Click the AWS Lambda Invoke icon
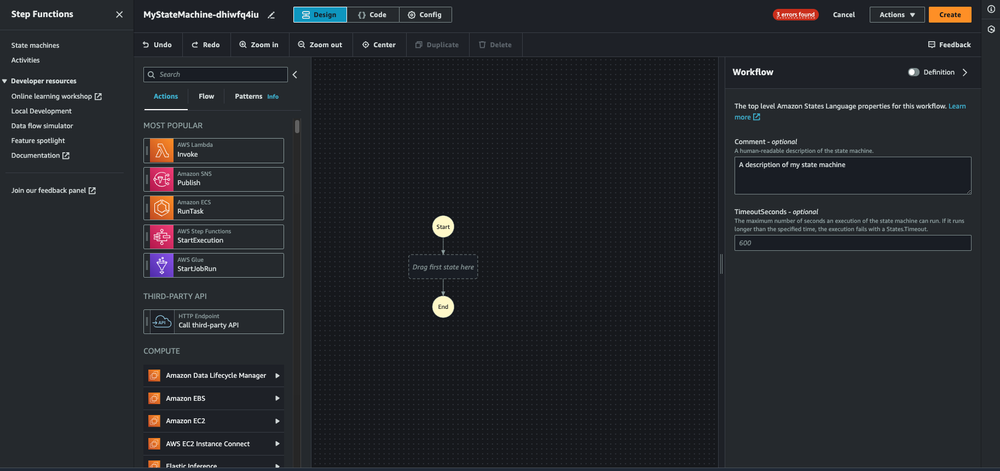Viewport: 1000px width, 471px height. 162,150
